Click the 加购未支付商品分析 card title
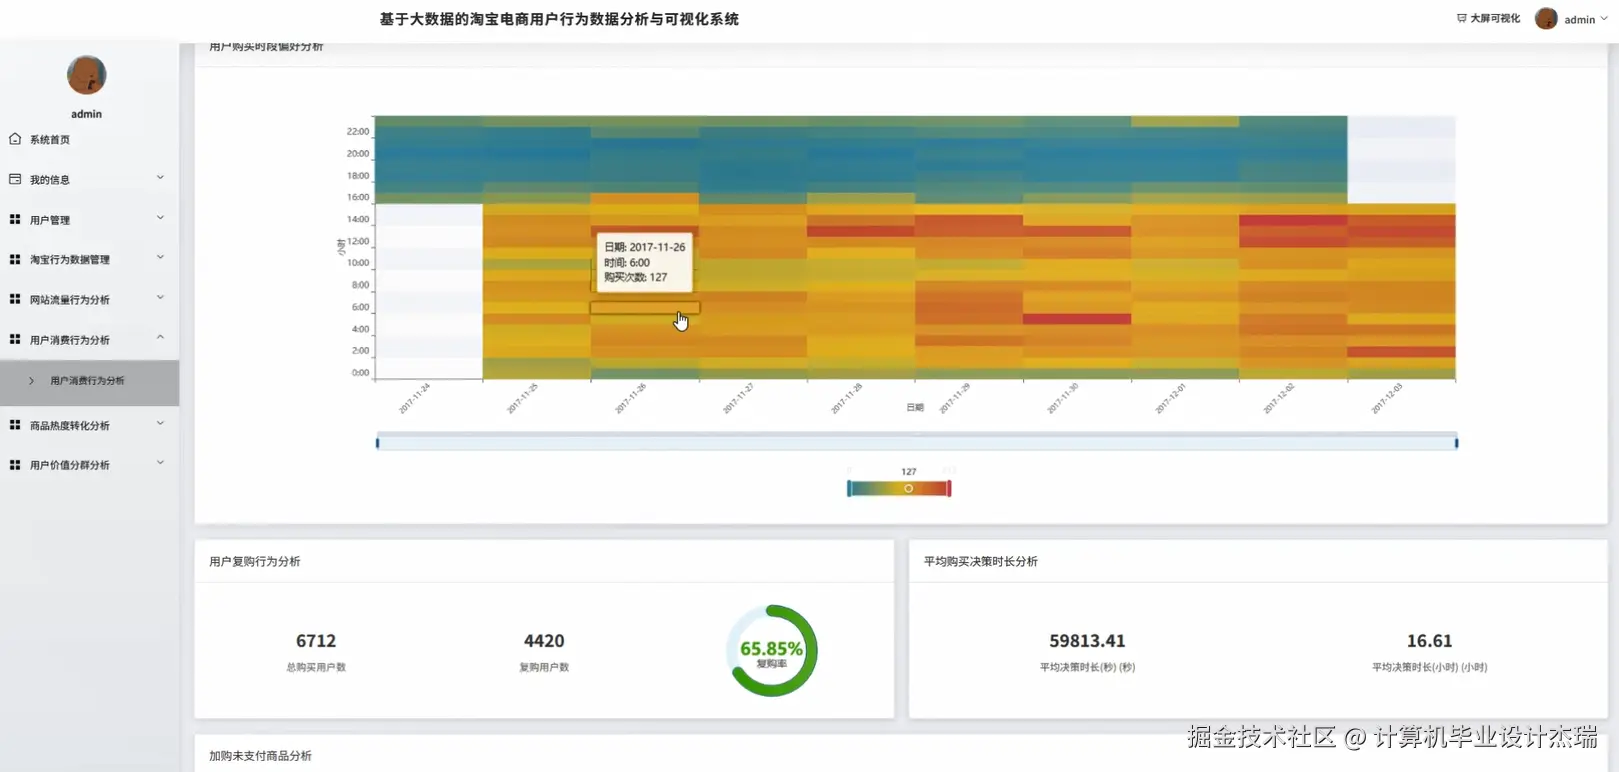The width and height of the screenshot is (1619, 772). pos(260,756)
